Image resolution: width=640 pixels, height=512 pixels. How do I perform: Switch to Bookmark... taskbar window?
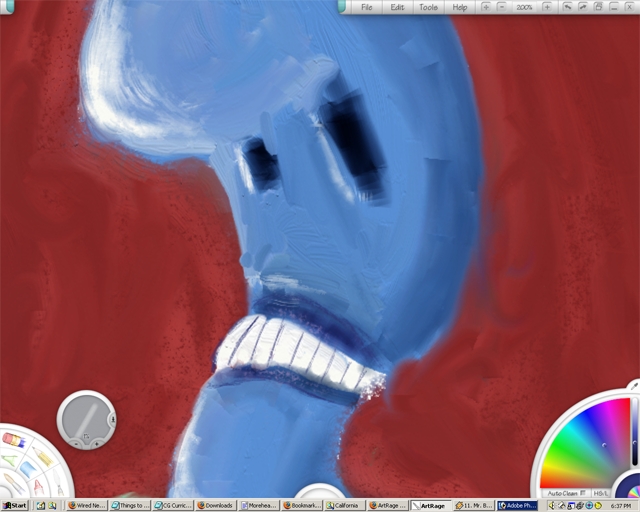pyautogui.click(x=302, y=505)
